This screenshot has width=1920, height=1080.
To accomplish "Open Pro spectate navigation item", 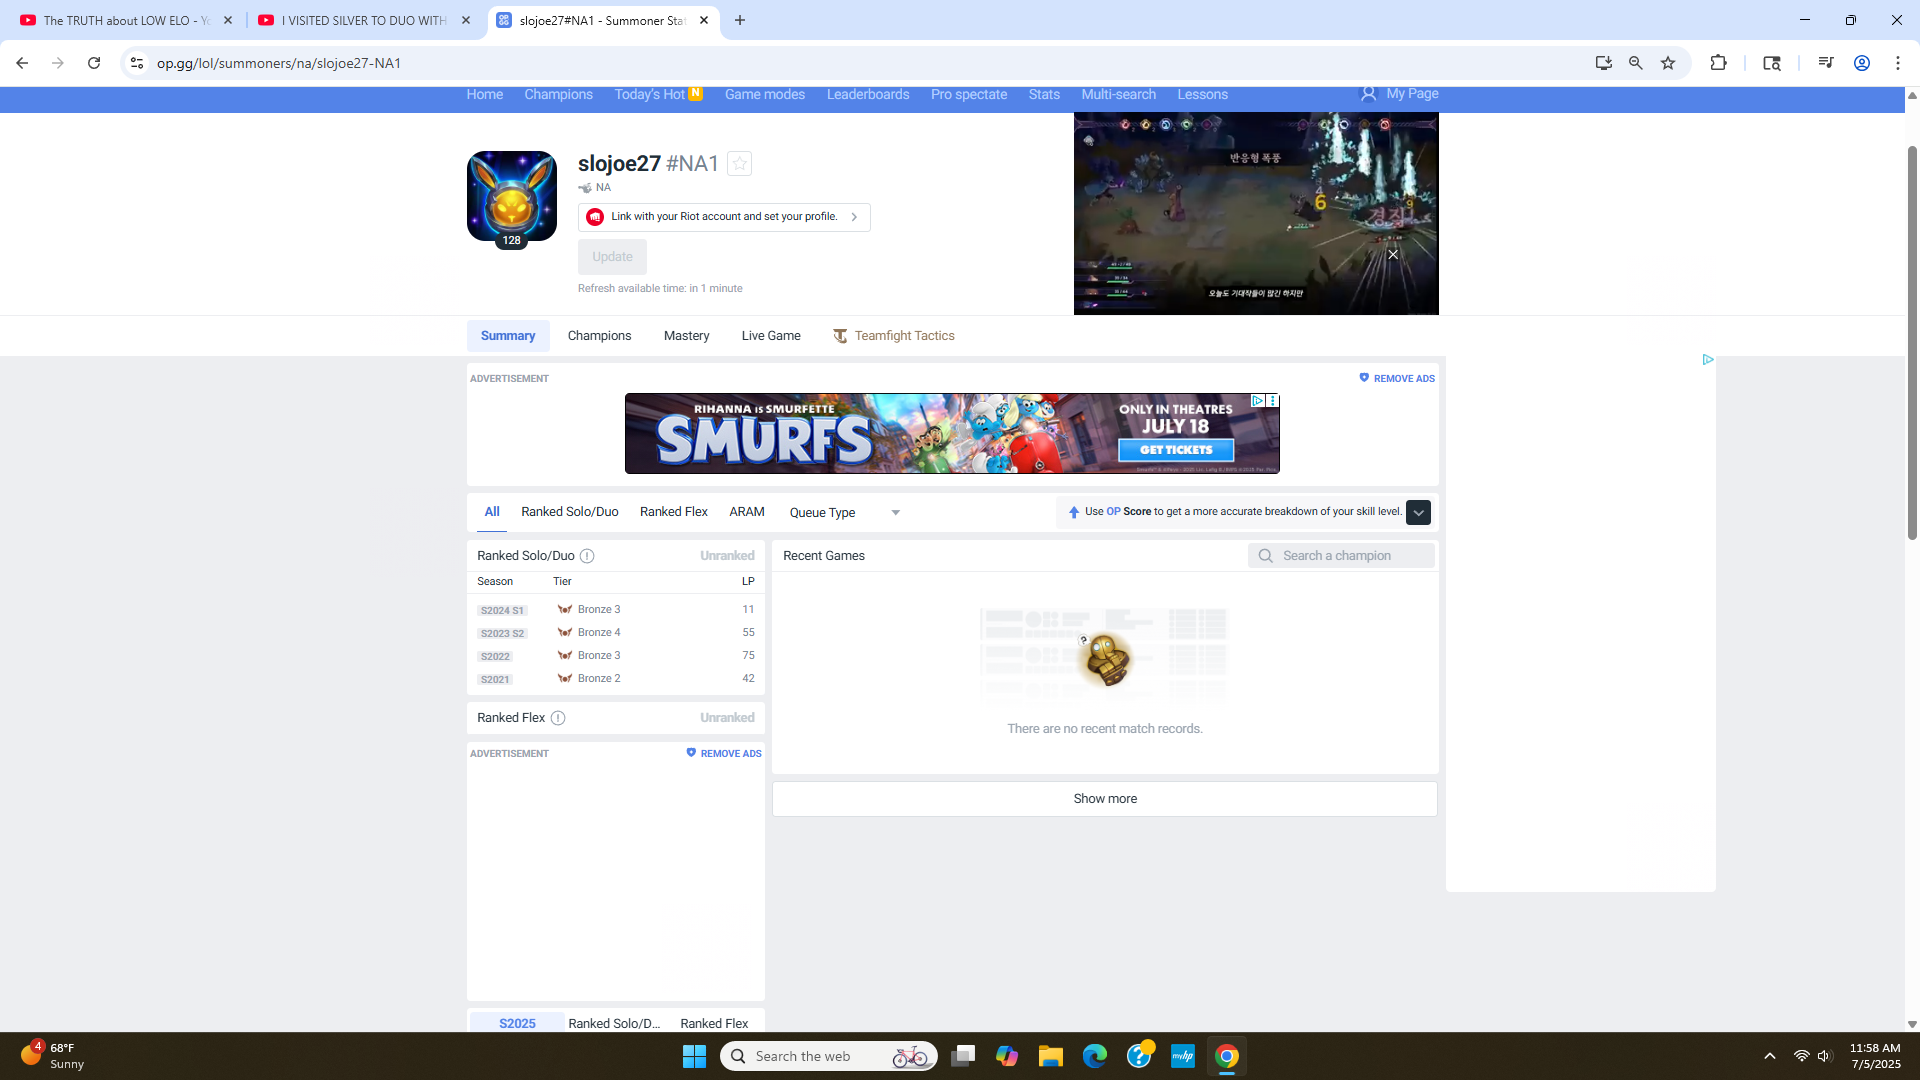I will click(969, 94).
